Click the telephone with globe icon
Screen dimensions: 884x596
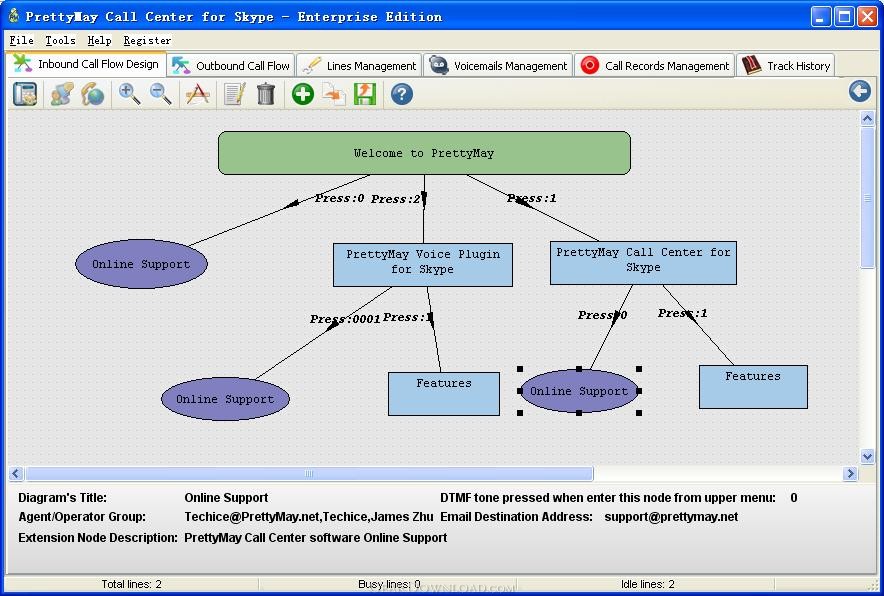point(92,94)
